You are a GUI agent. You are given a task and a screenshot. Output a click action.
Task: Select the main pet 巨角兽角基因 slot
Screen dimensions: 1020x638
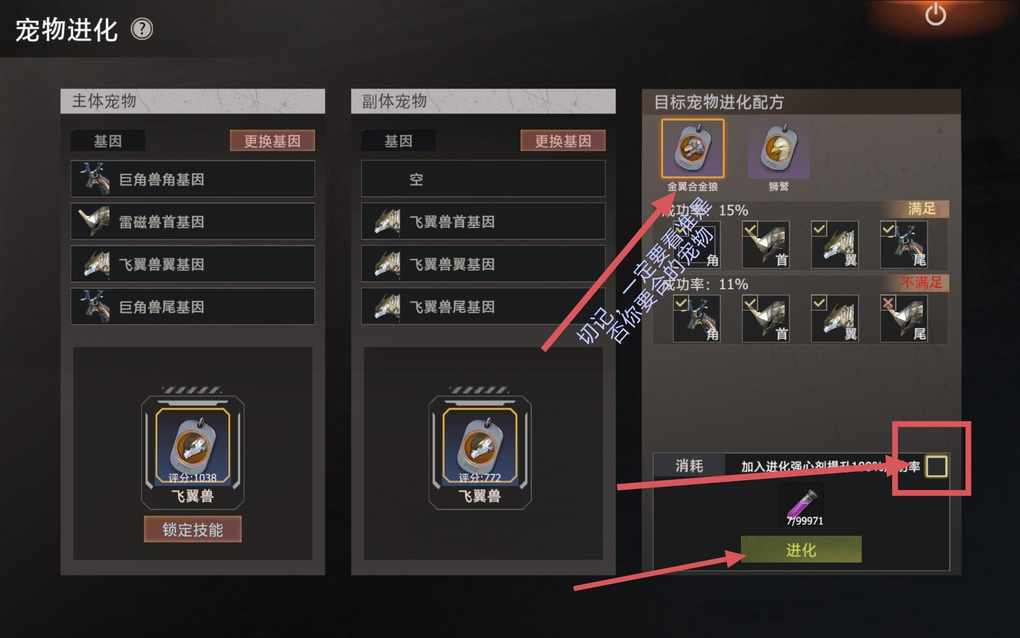point(193,179)
